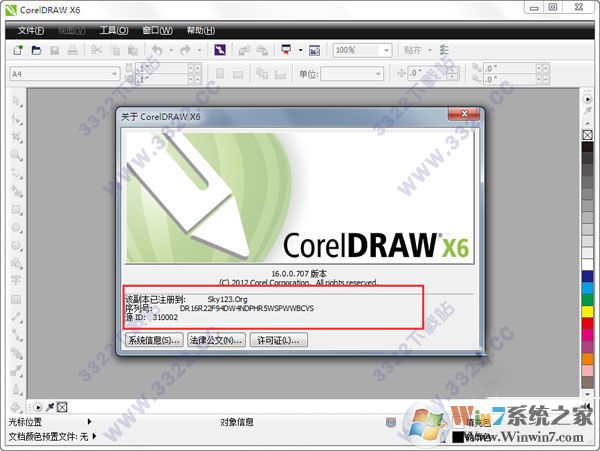Click the New document icon in toolbar
The image size is (600, 451).
[x=18, y=50]
